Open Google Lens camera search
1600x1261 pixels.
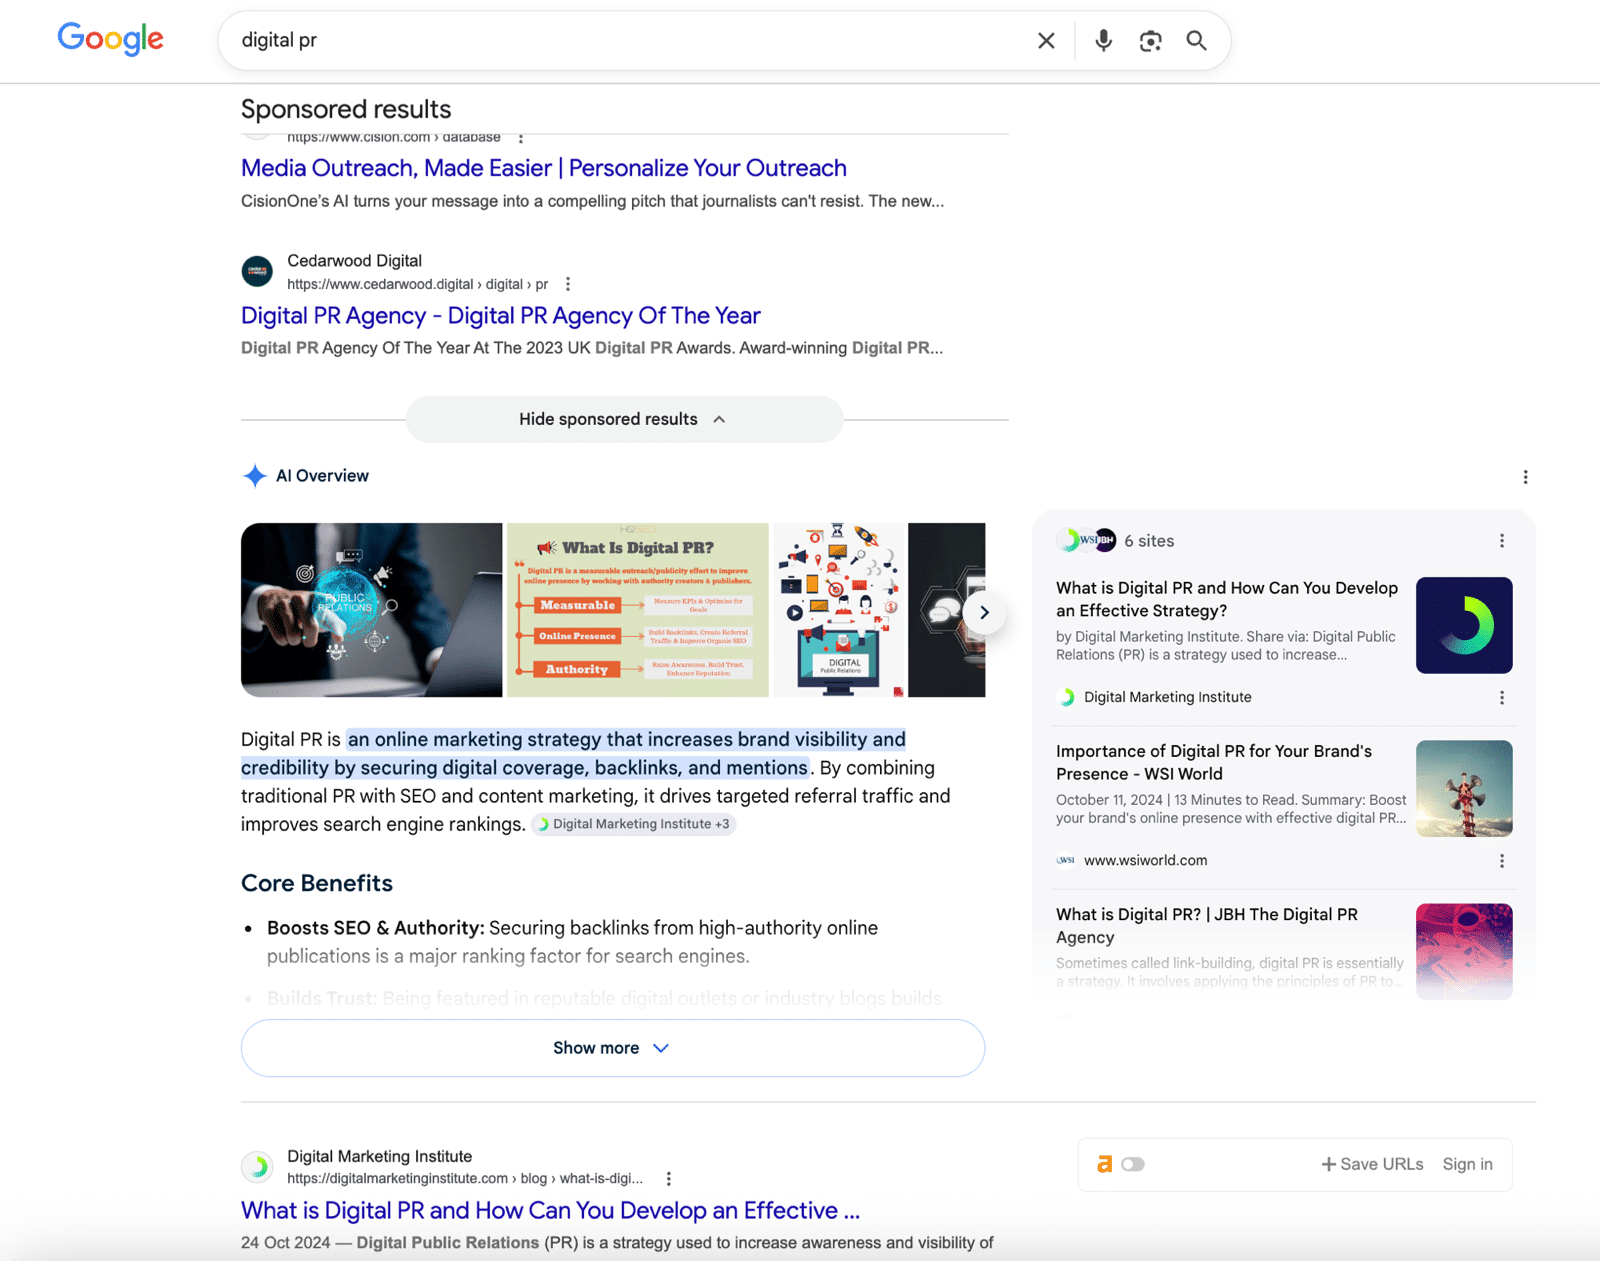coord(1150,41)
